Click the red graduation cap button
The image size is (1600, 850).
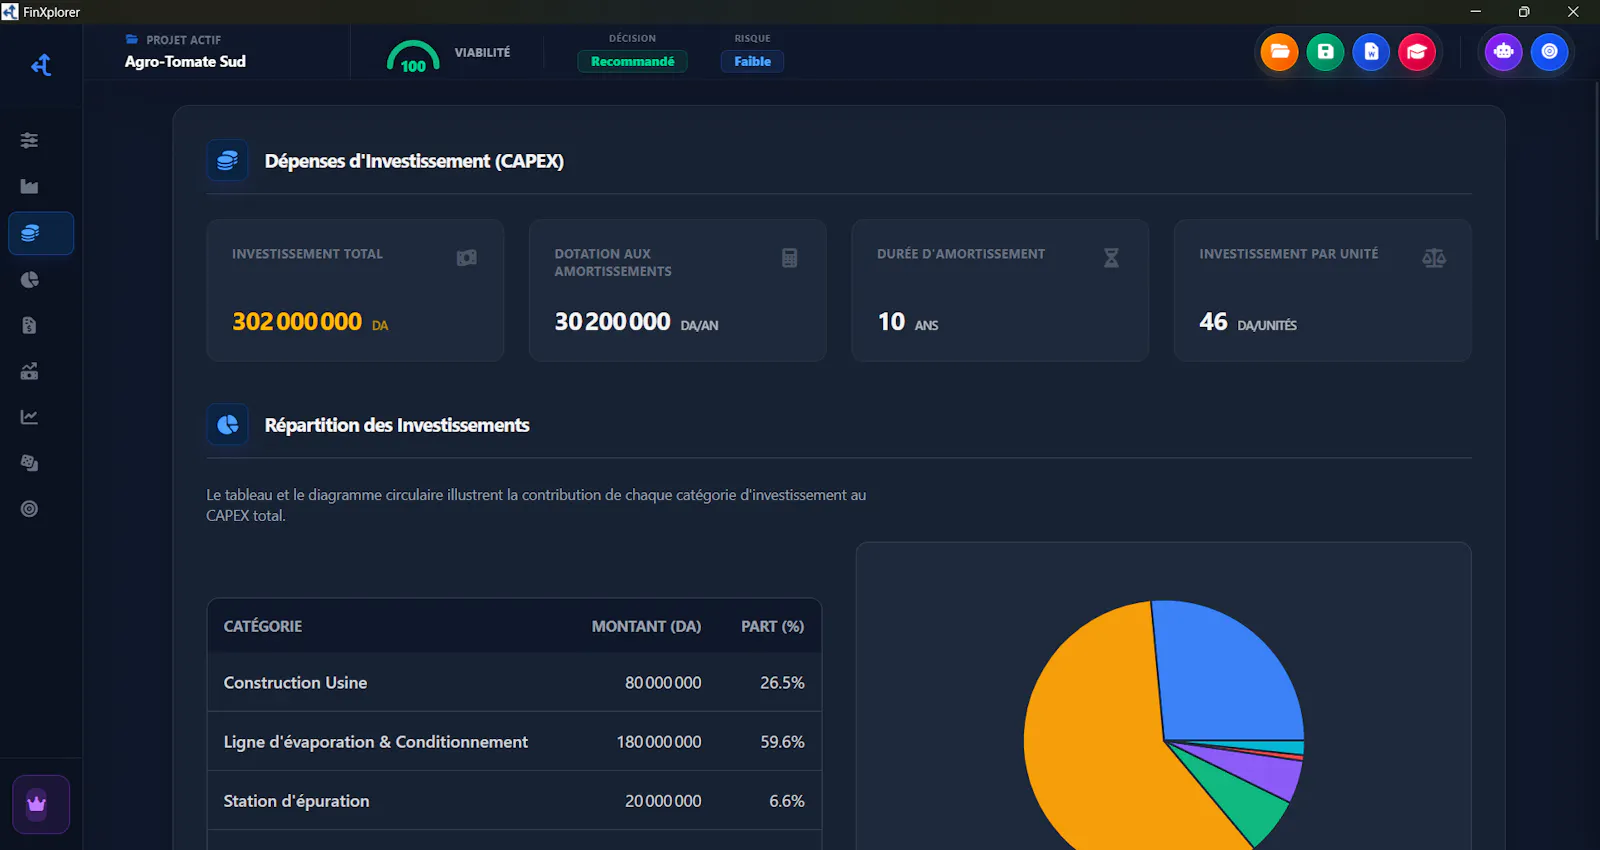point(1417,52)
